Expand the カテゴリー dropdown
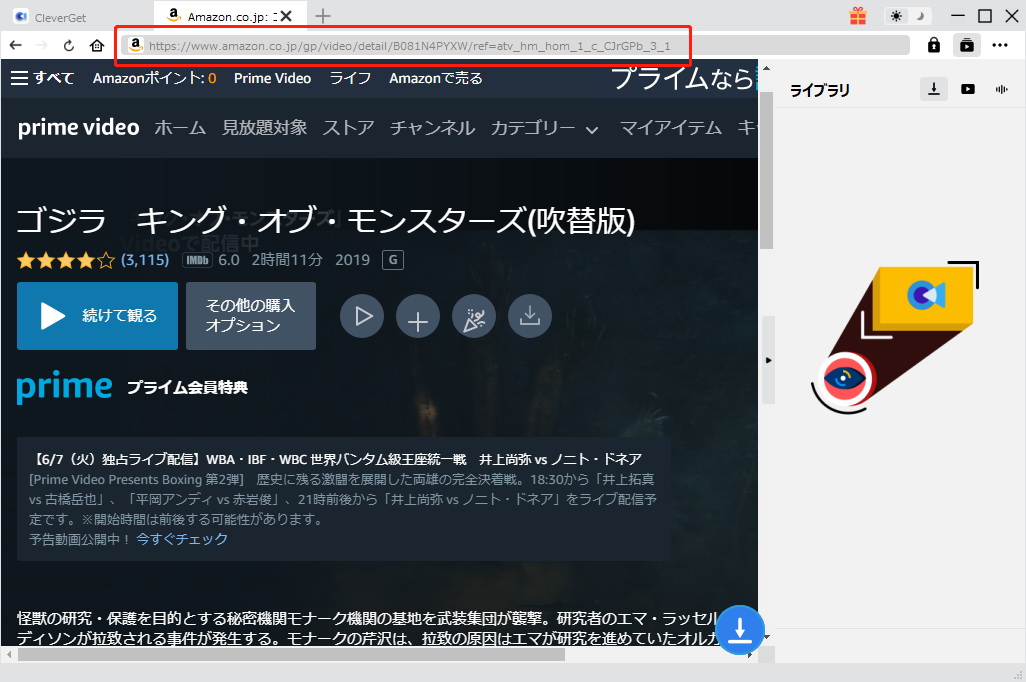 (544, 128)
